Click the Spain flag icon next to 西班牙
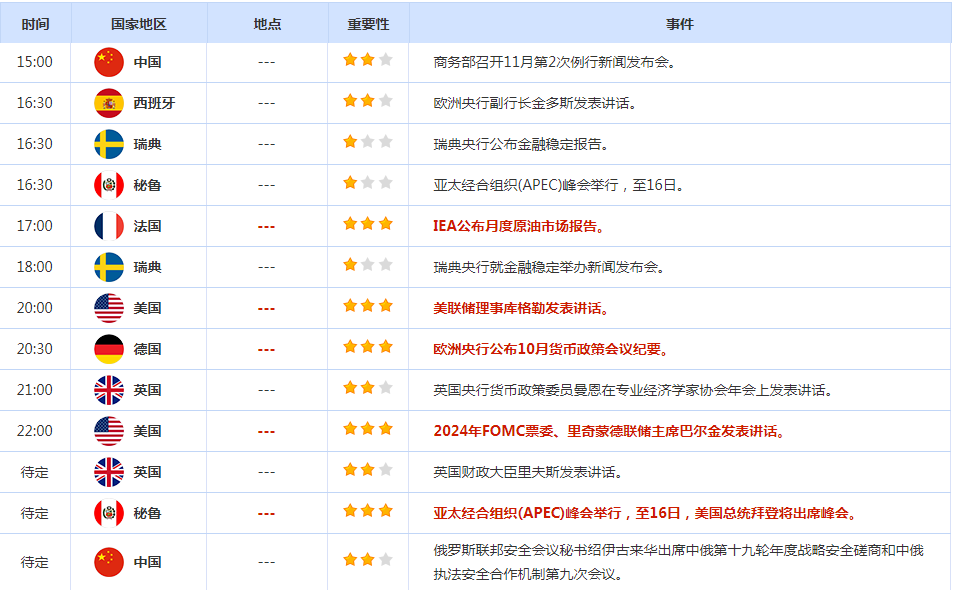 click(109, 103)
